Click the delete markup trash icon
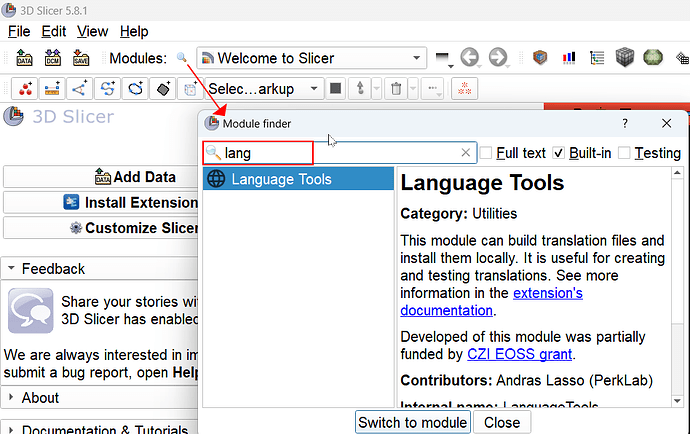The height and width of the screenshot is (434, 690). pyautogui.click(x=396, y=89)
